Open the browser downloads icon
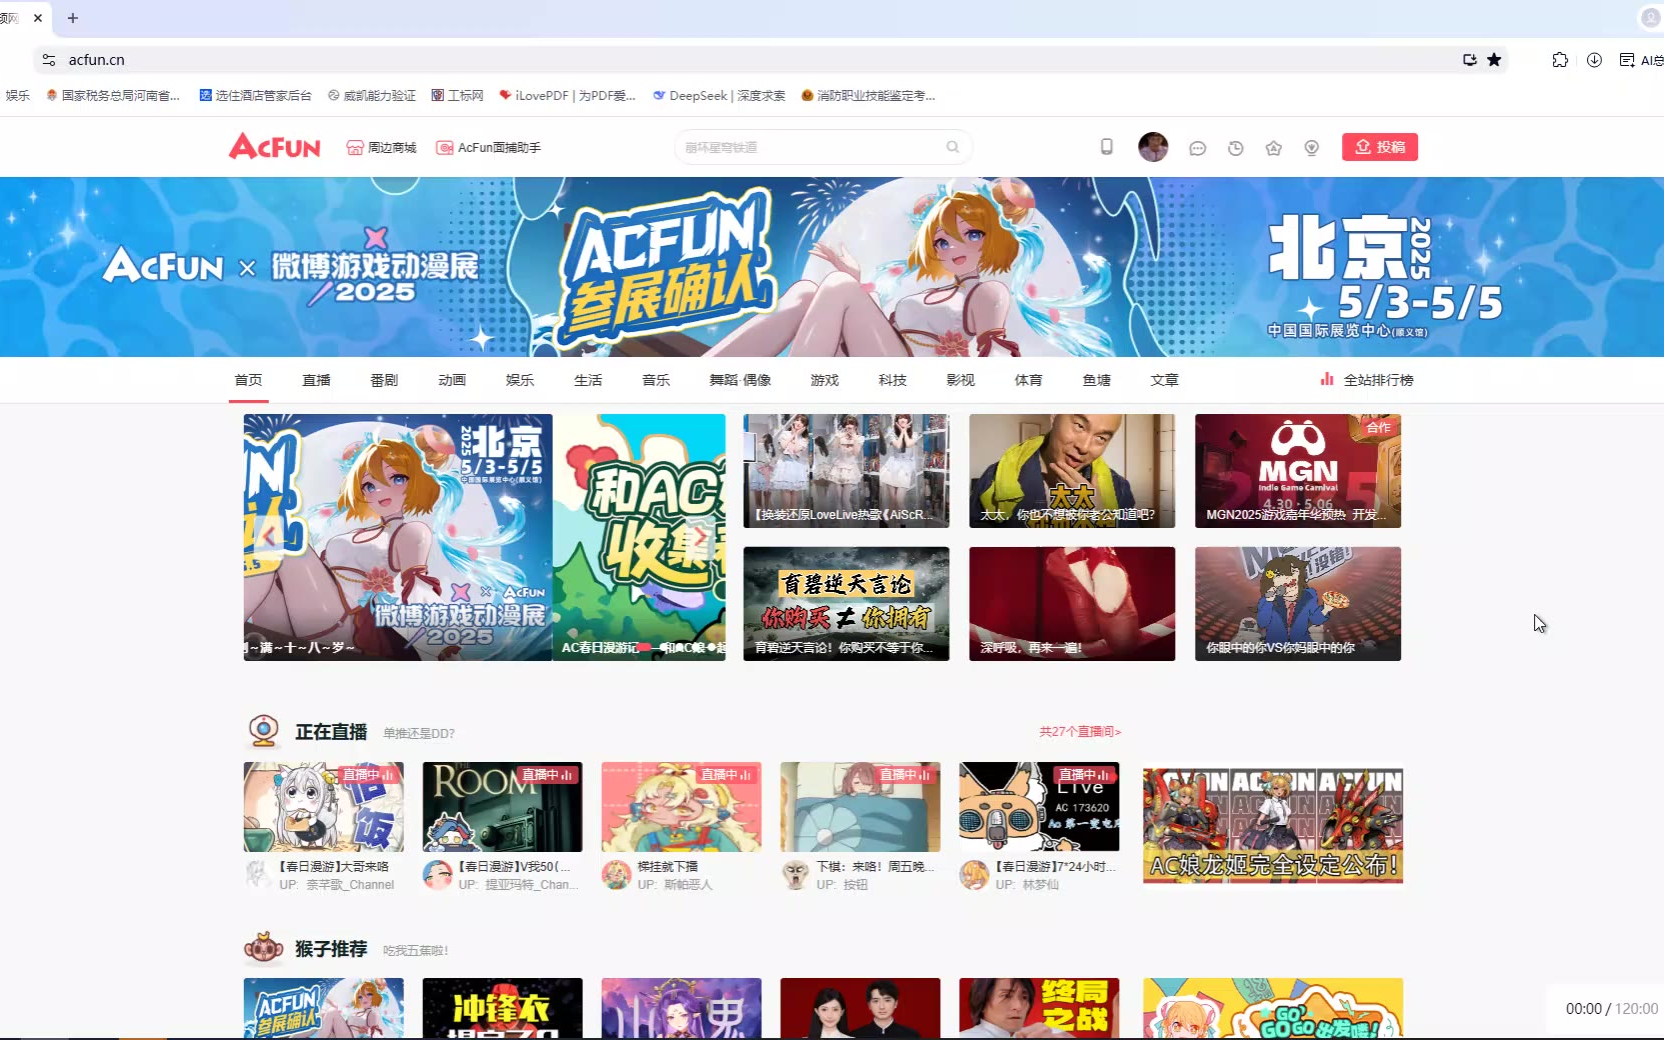1664x1040 pixels. click(x=1594, y=60)
